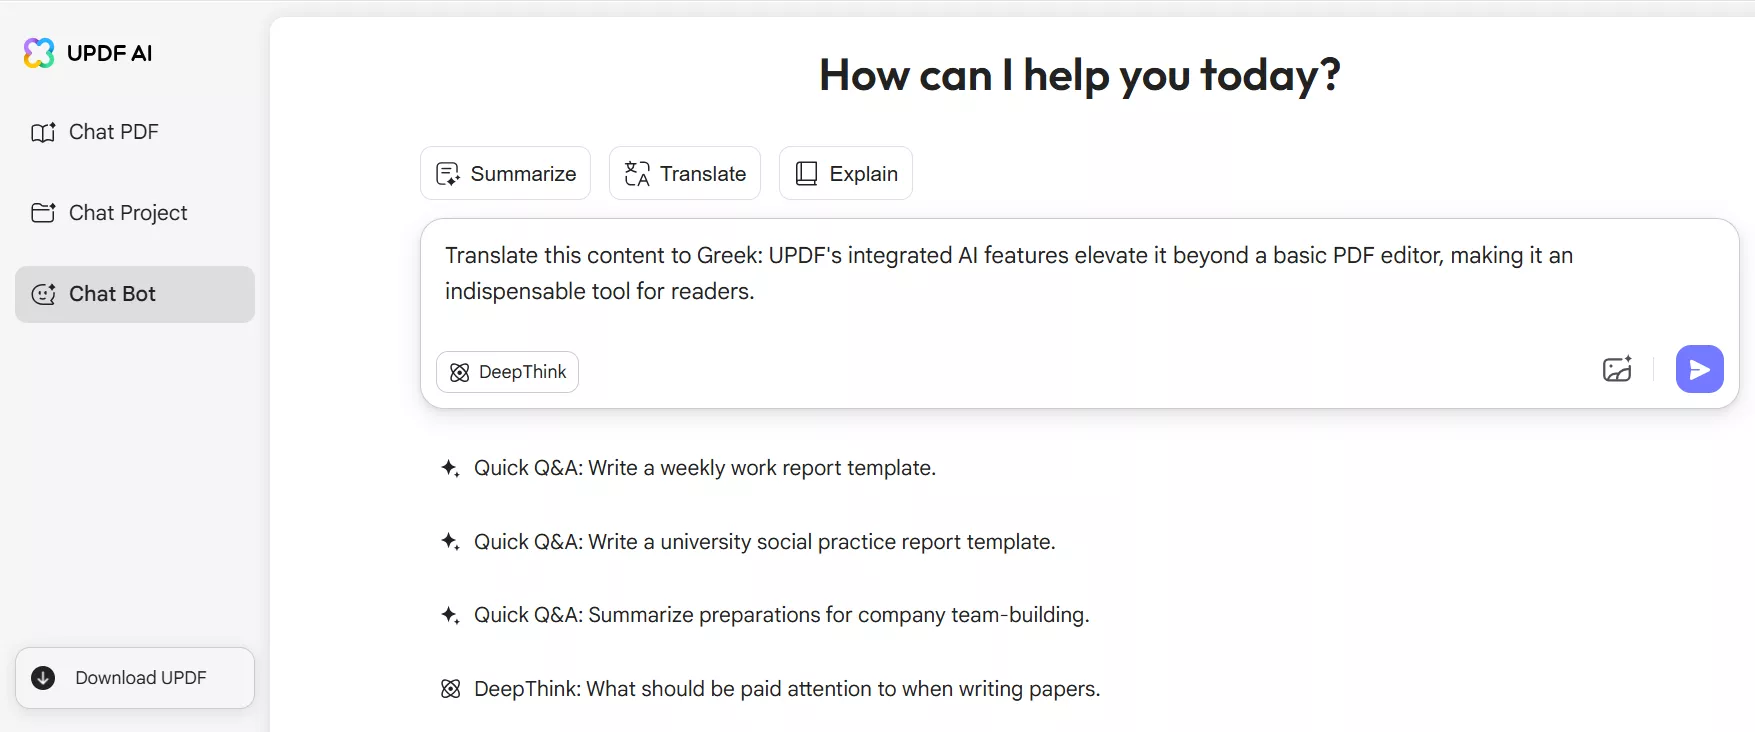
Task: Click the DeepThink writing papers suggestion
Action: (787, 688)
